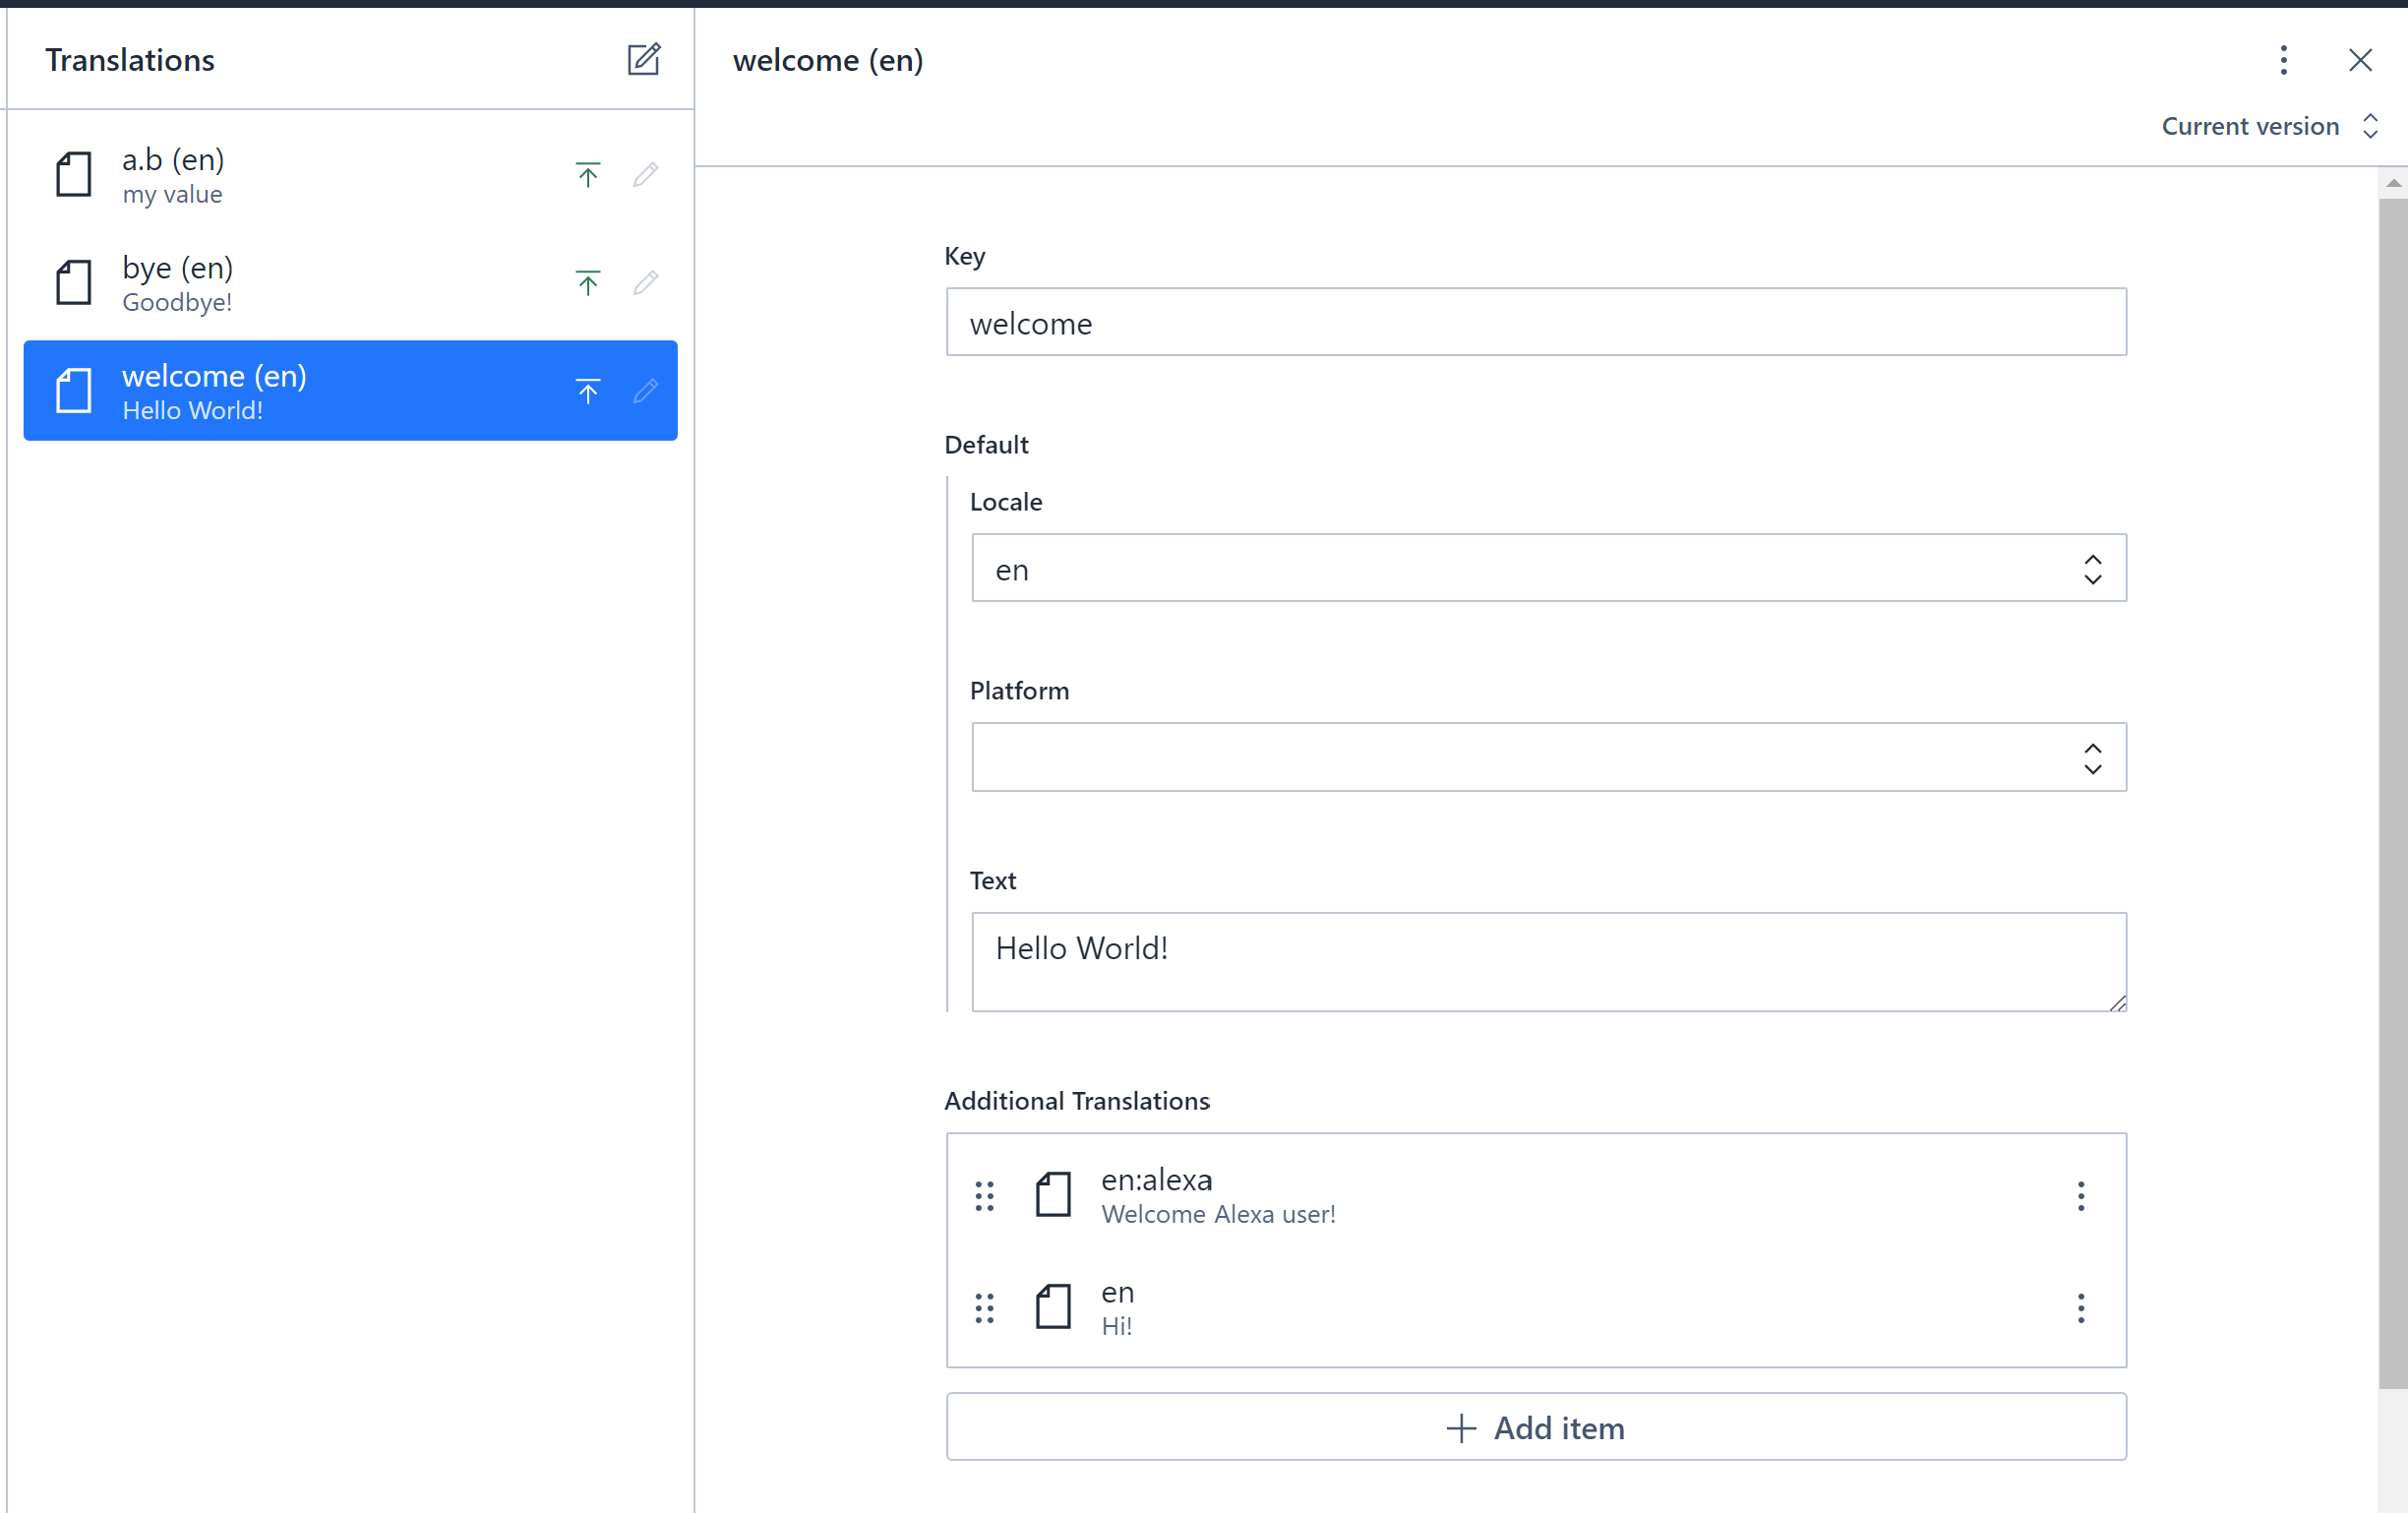The width and height of the screenshot is (2408, 1513).
Task: Click the edit pencil icon for bye (en)
Action: [x=644, y=282]
